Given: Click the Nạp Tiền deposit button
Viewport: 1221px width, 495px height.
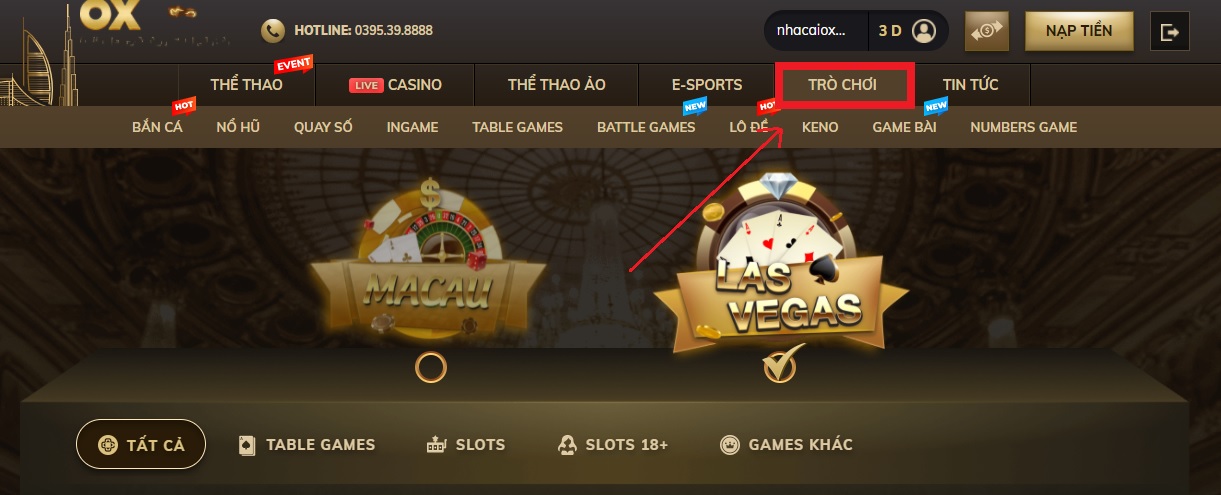Looking at the screenshot, I should click(1079, 31).
